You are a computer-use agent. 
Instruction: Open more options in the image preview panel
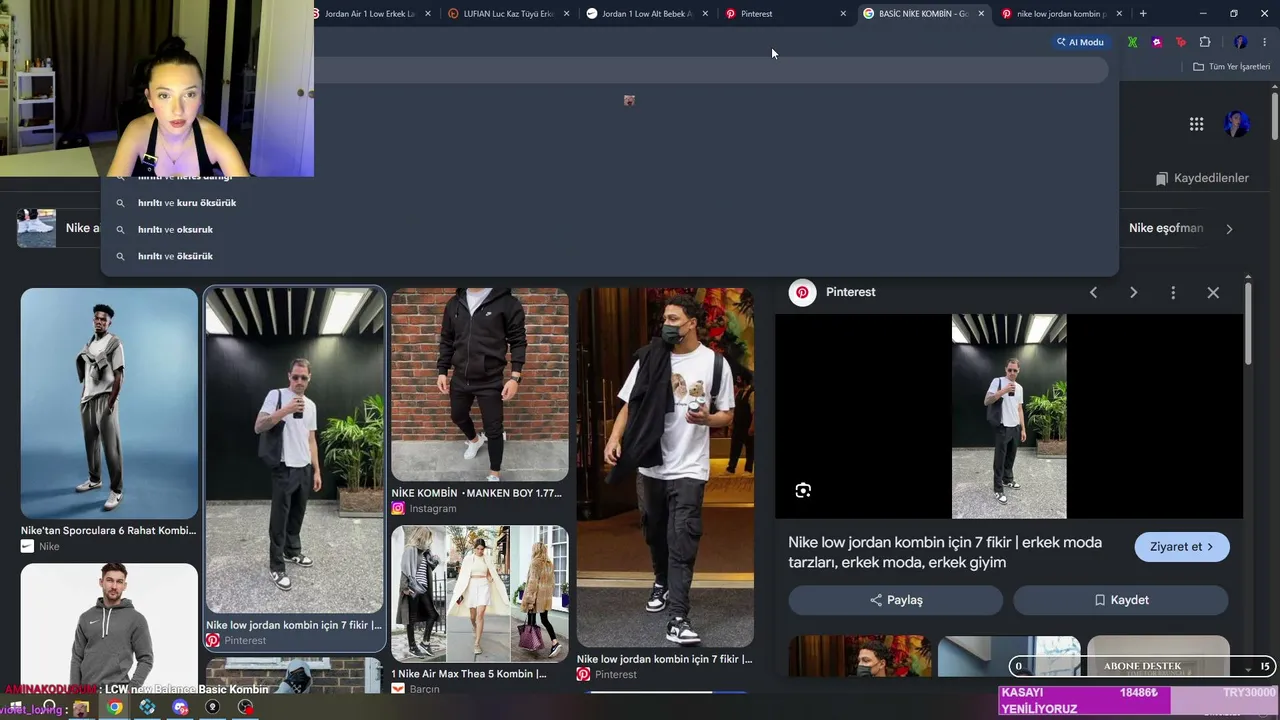coord(1173,292)
